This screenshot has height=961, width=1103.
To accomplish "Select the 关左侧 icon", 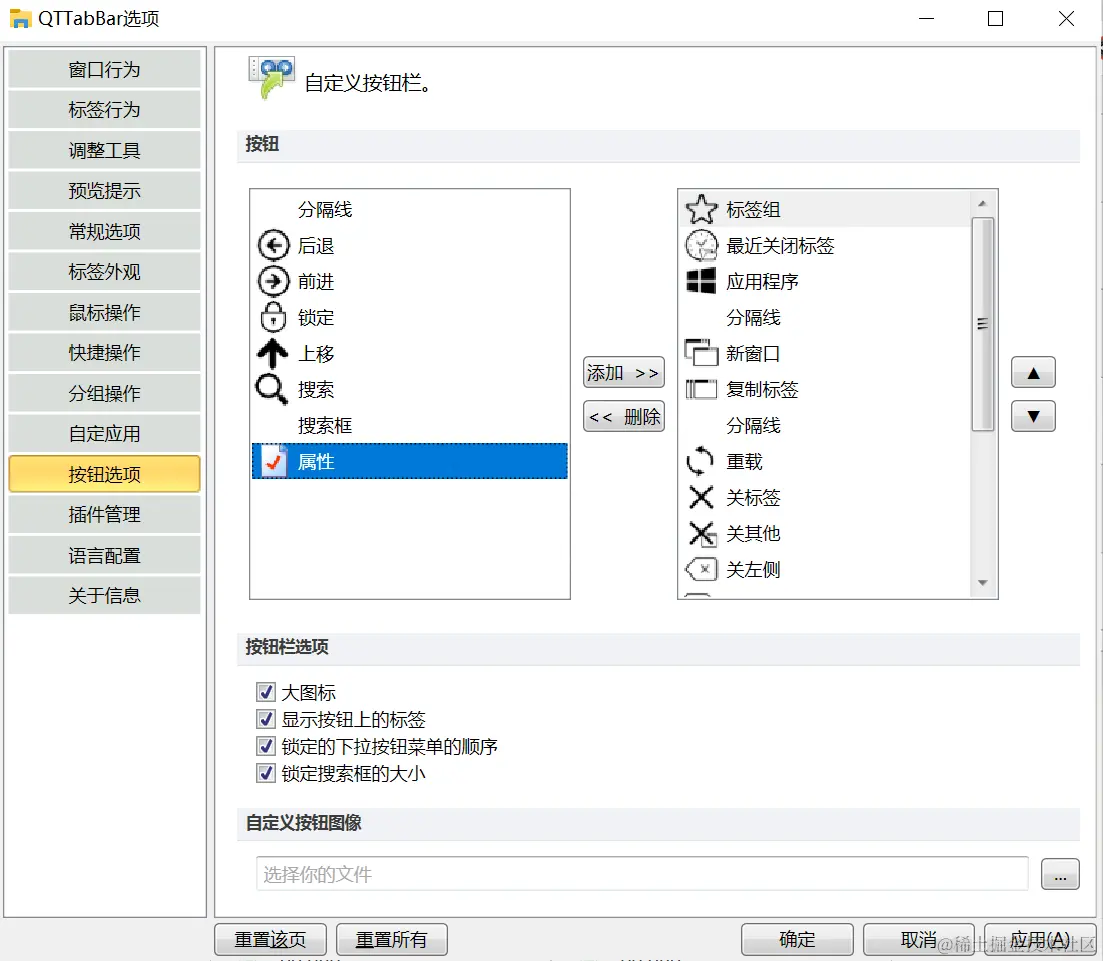I will click(x=701, y=569).
